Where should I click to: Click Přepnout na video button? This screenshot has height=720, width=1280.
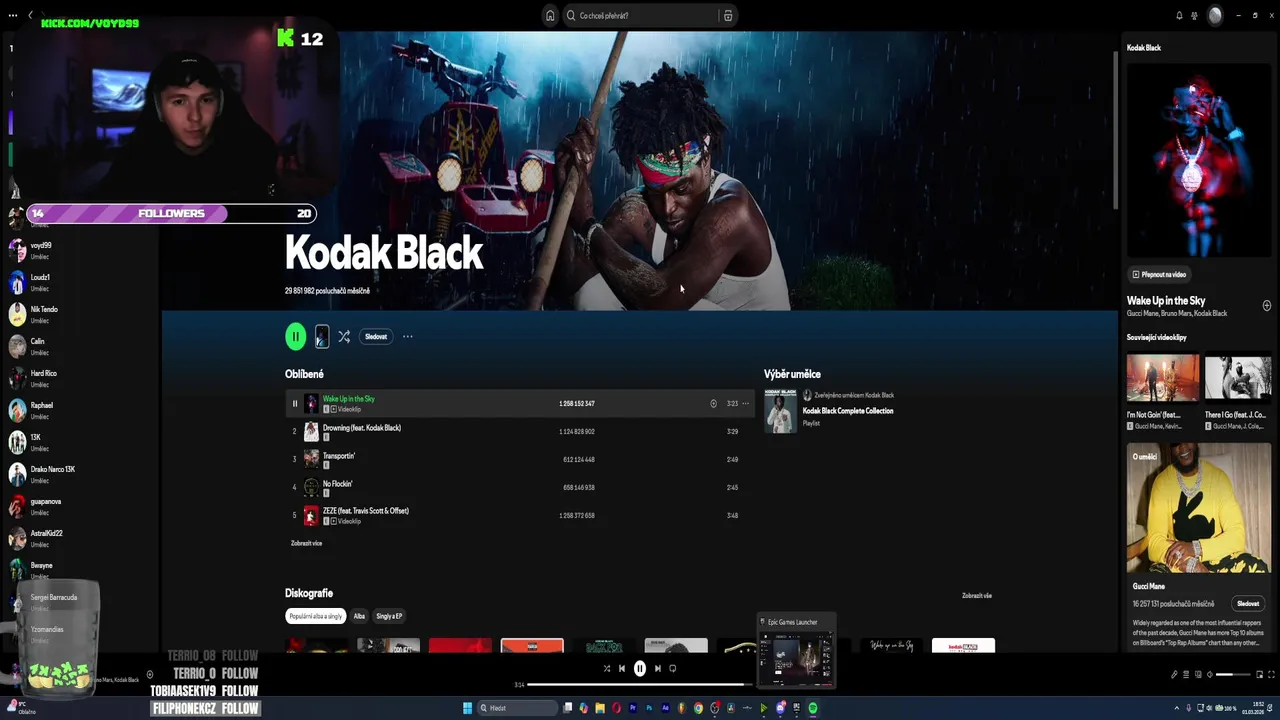[x=1159, y=274]
